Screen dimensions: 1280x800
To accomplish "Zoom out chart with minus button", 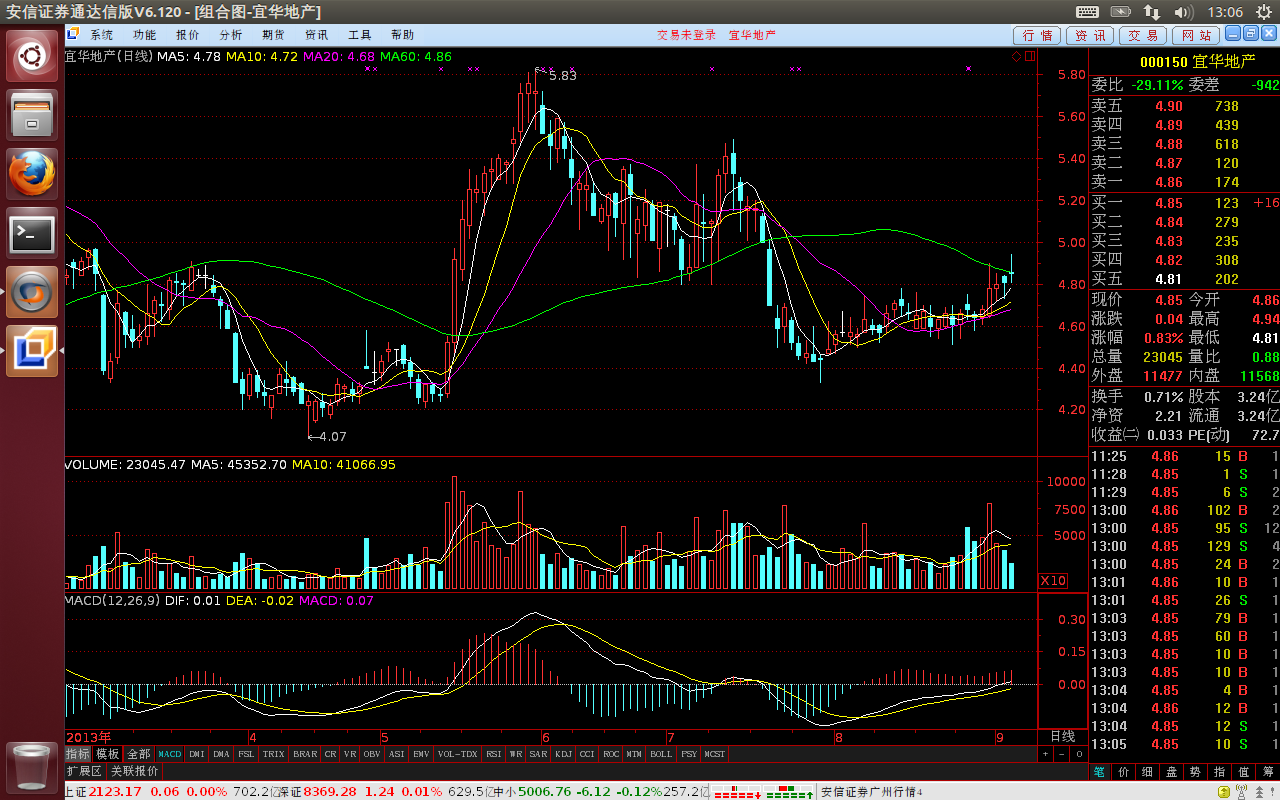I will (1062, 754).
